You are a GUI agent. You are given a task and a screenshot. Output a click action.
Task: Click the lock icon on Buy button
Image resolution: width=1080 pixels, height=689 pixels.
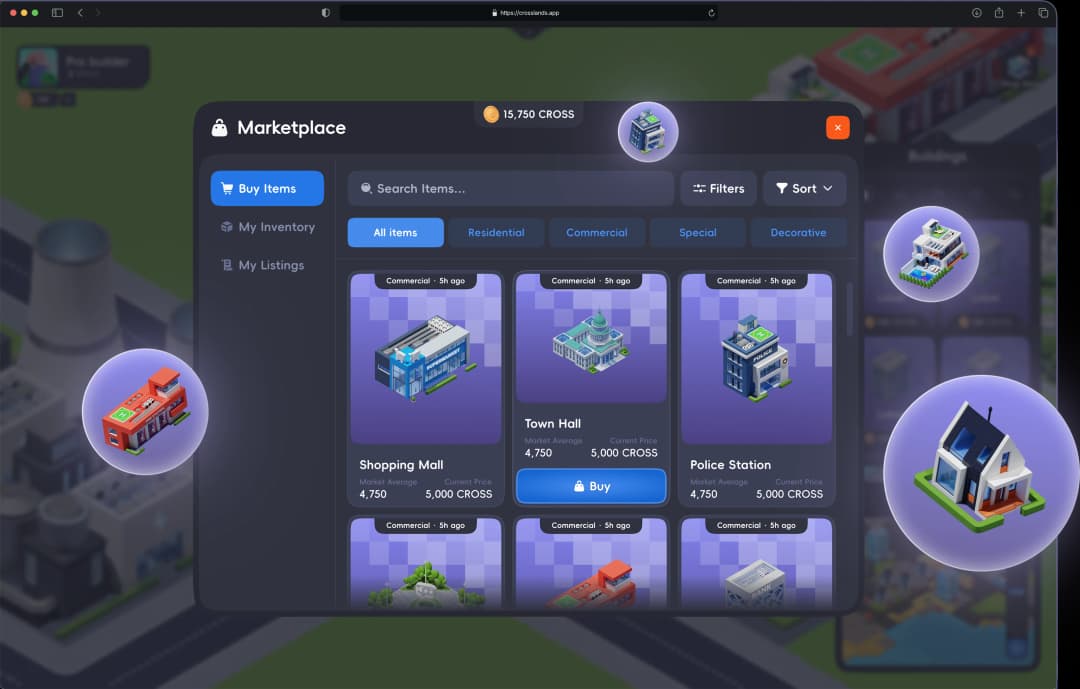[579, 486]
